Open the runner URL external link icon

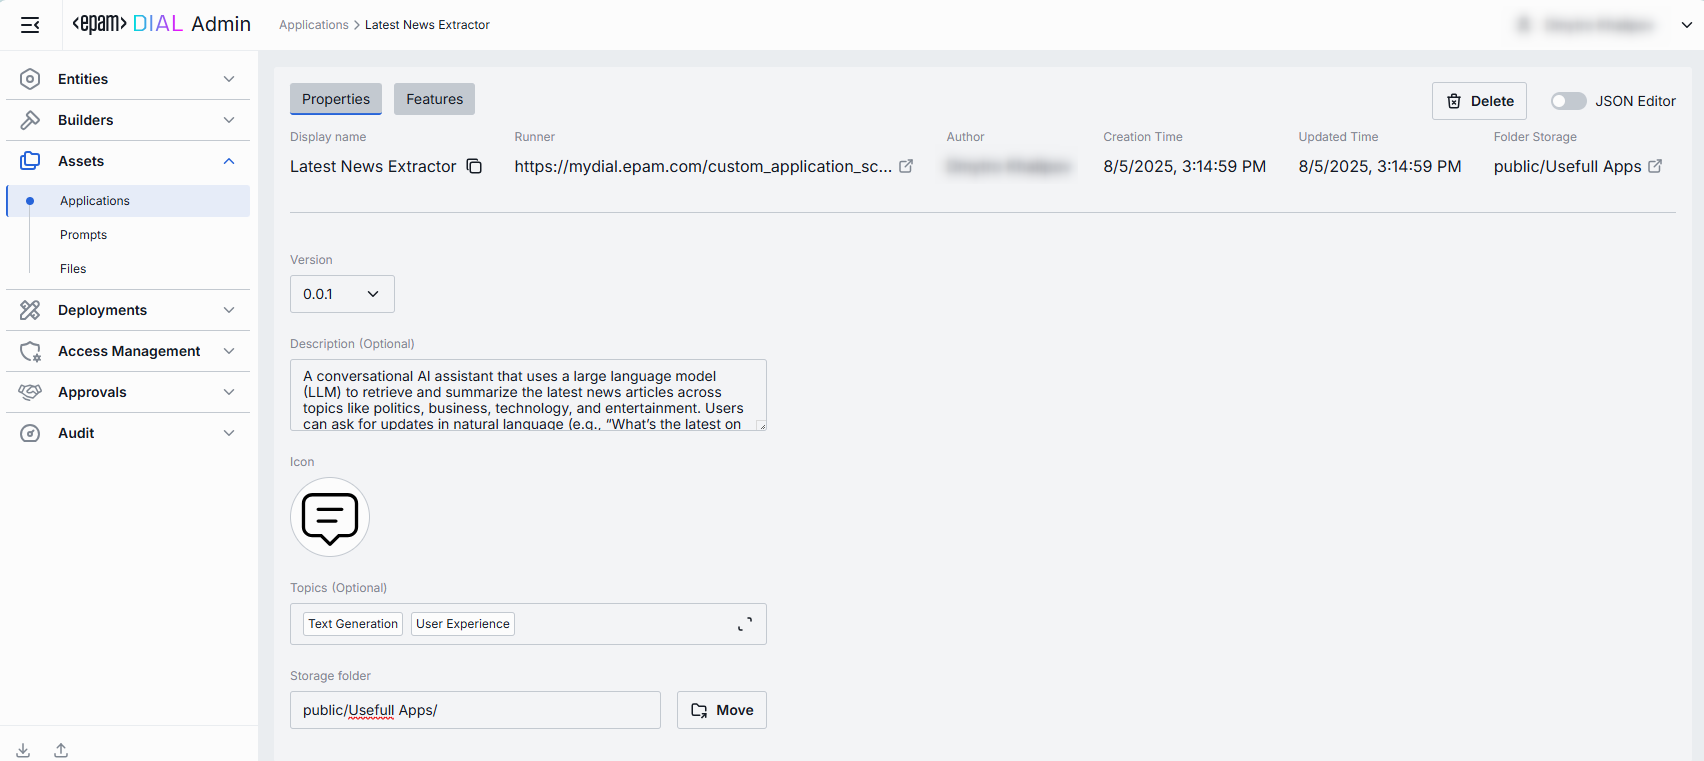tap(906, 166)
